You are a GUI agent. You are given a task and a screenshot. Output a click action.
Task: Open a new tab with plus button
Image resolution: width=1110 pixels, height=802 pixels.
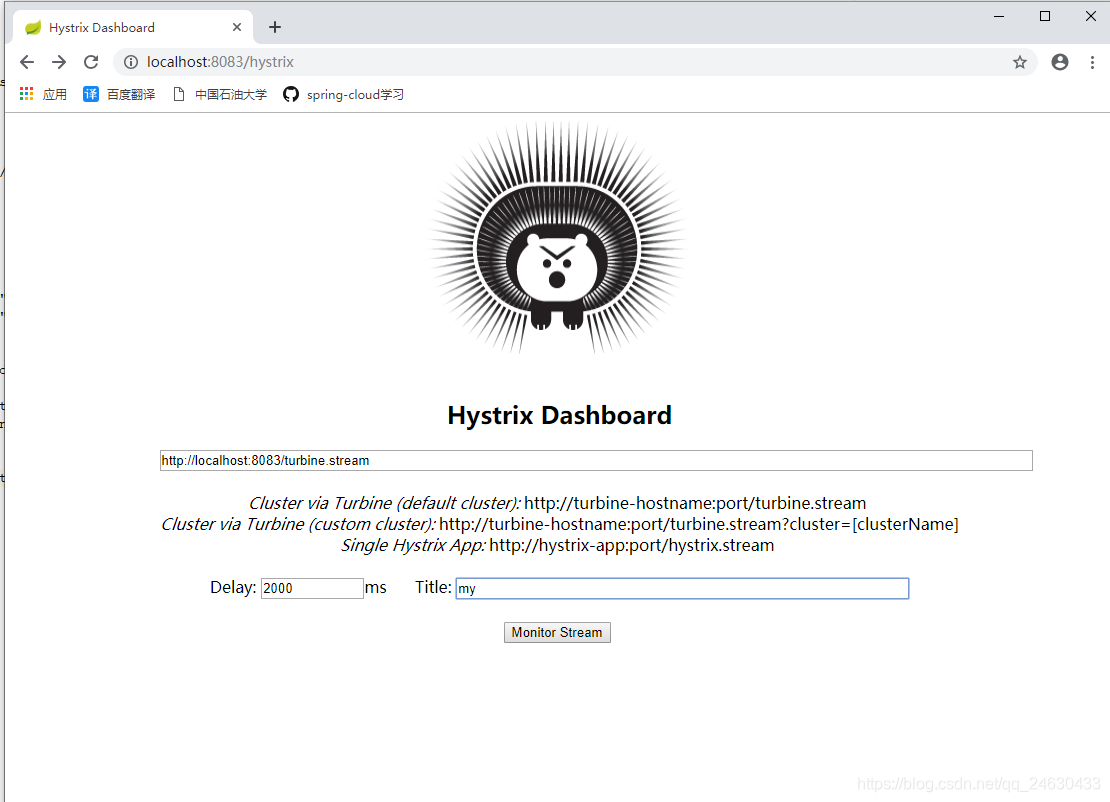coord(275,27)
